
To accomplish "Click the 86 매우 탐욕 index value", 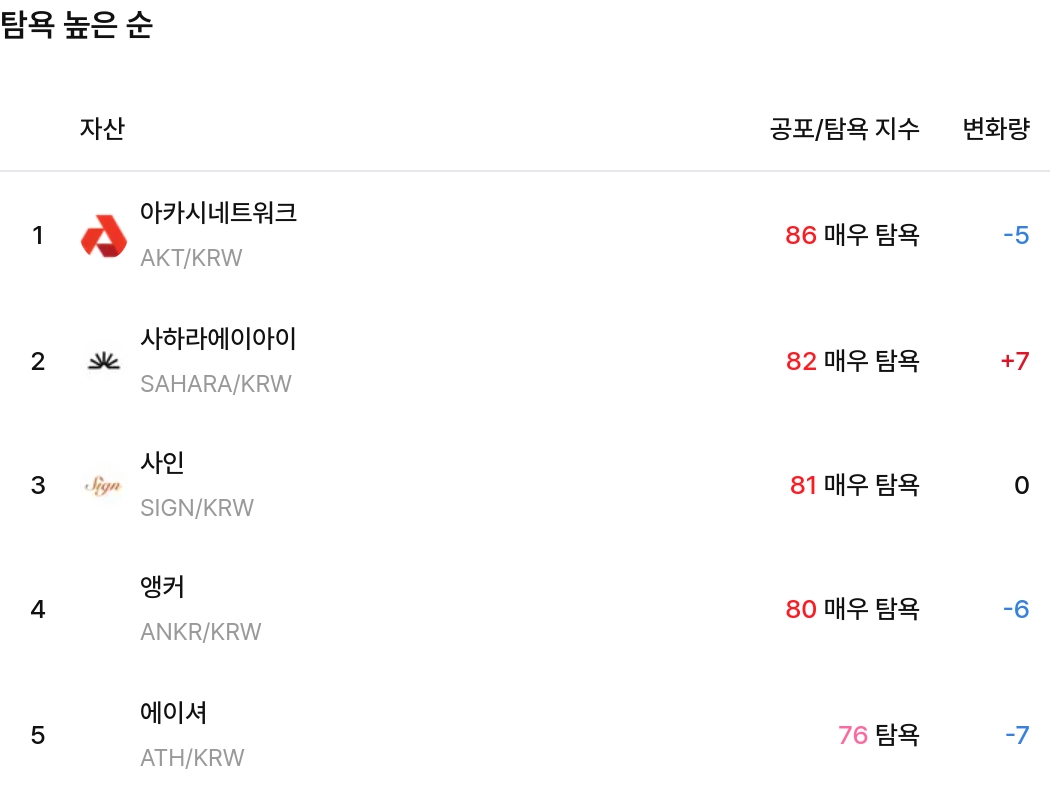I will 852,235.
